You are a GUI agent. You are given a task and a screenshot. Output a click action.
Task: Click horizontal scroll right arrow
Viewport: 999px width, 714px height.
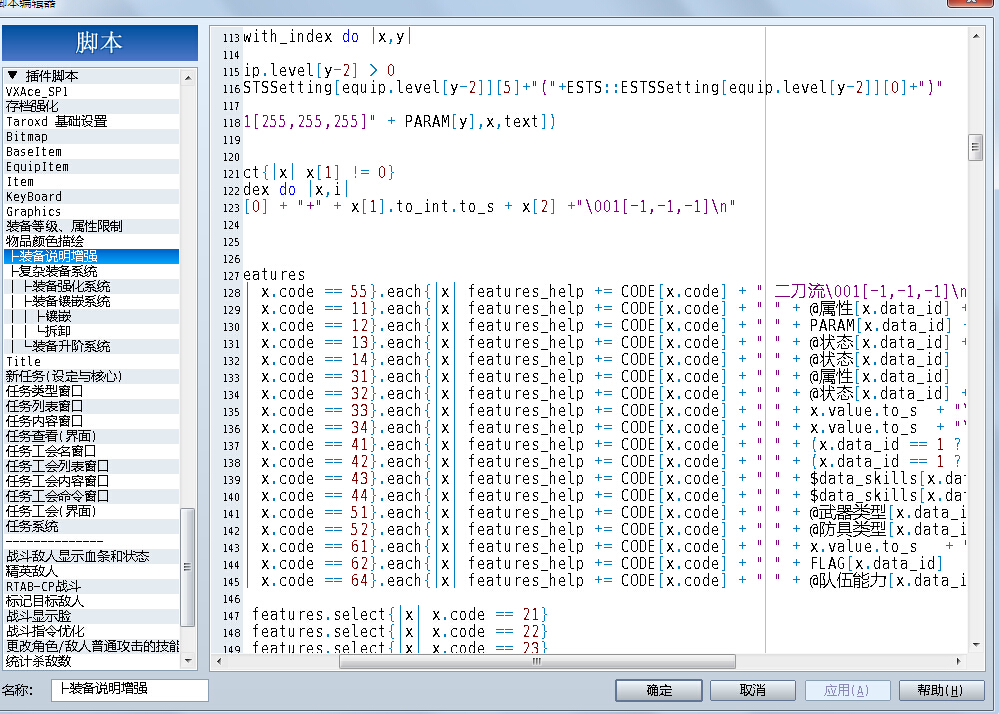tap(959, 661)
